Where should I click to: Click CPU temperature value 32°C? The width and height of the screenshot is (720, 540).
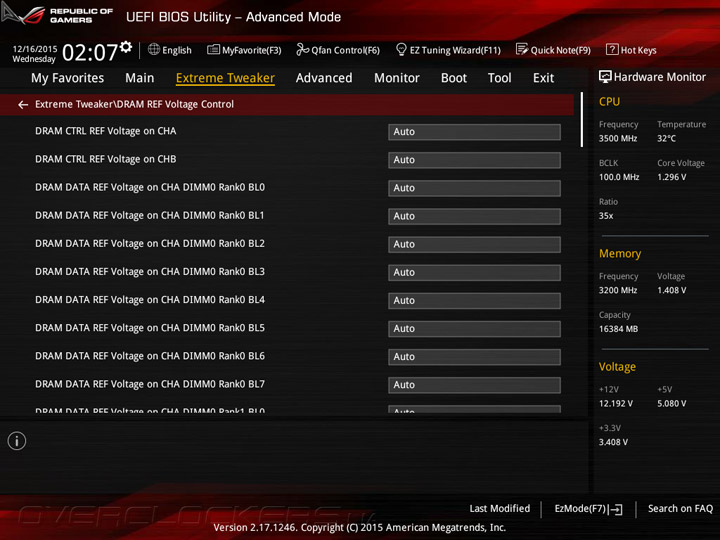coord(666,138)
